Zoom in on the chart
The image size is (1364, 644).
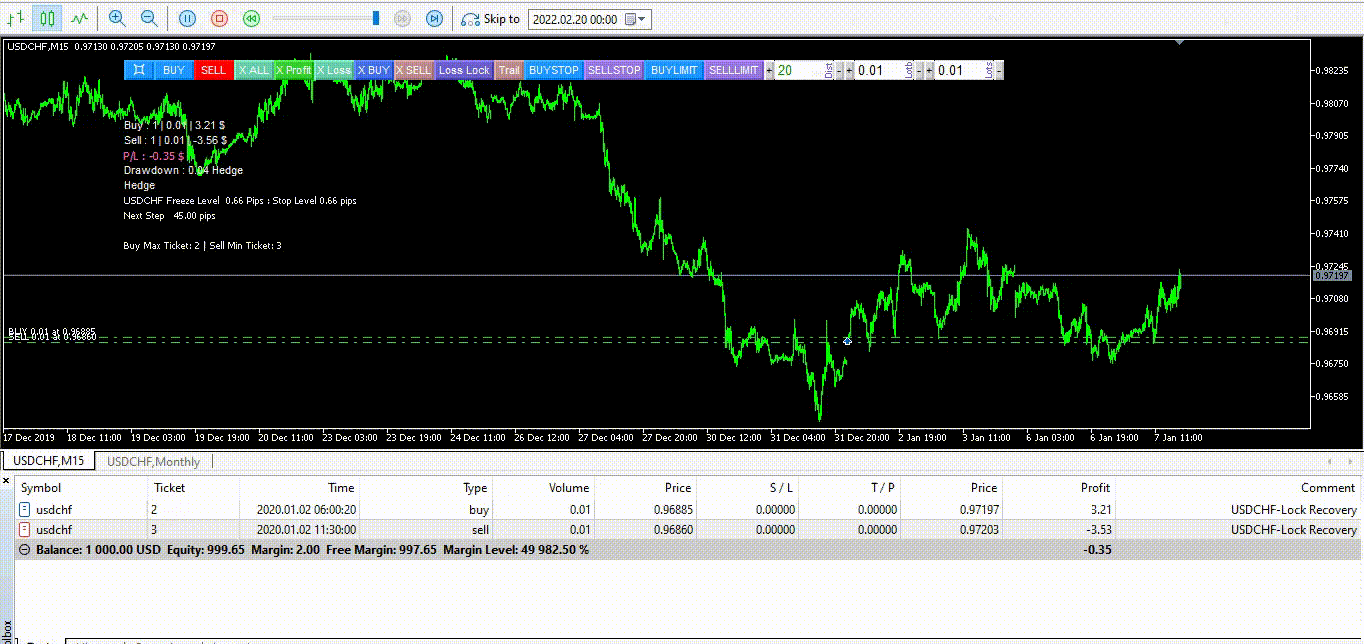(117, 18)
